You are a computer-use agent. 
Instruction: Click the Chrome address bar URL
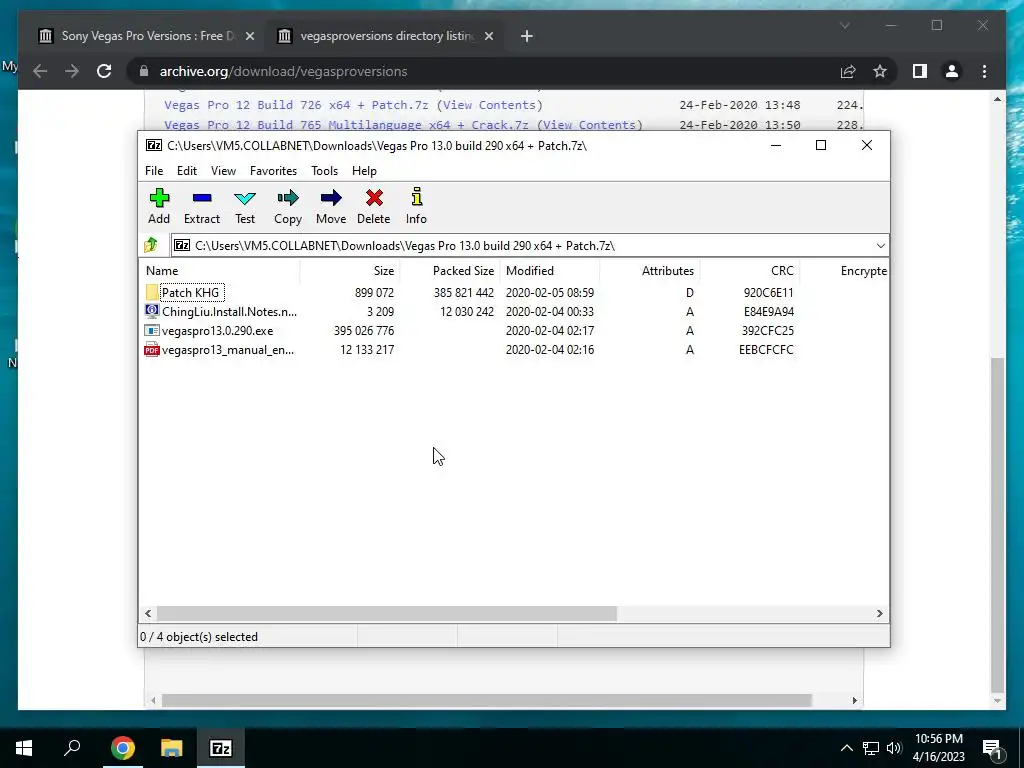click(283, 71)
